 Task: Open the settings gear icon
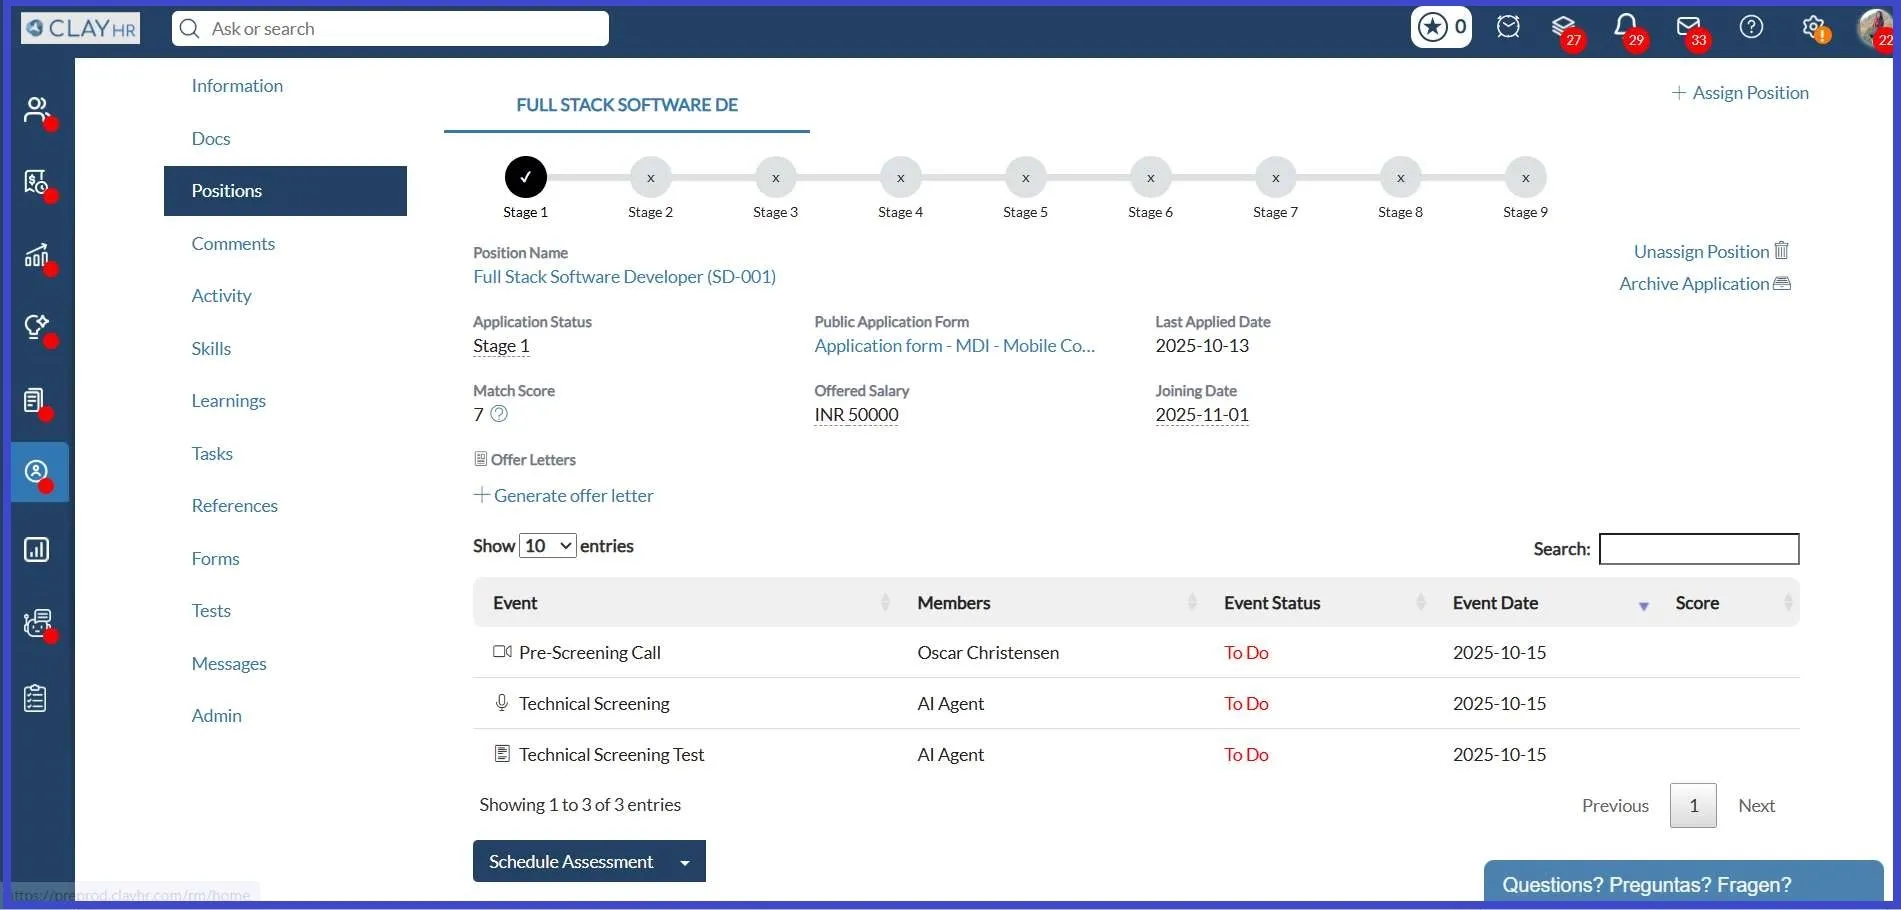click(1813, 27)
